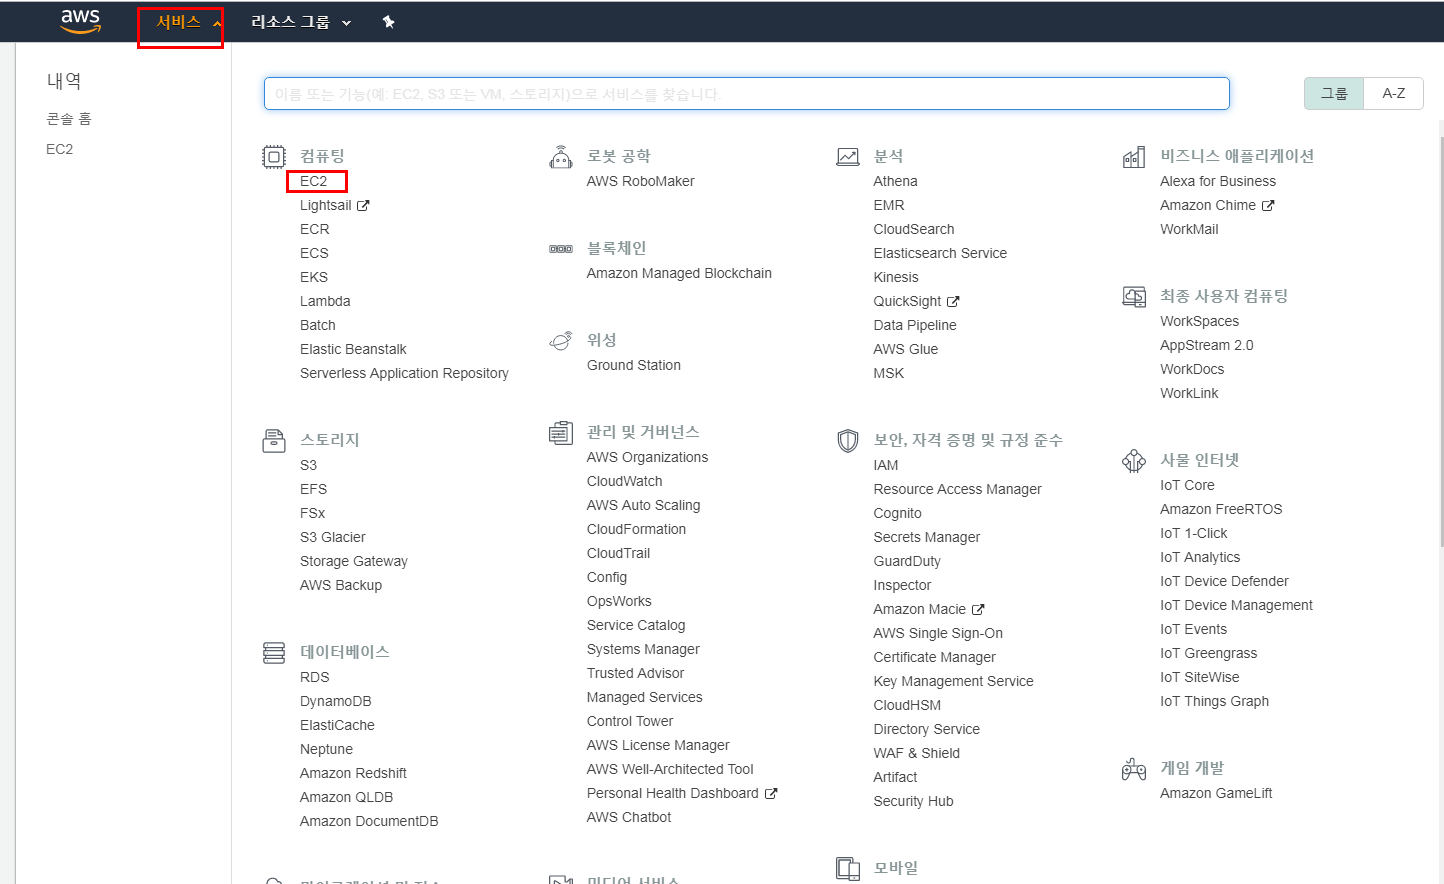Open WorkSpaces
1444x884 pixels.
(x=1199, y=321)
